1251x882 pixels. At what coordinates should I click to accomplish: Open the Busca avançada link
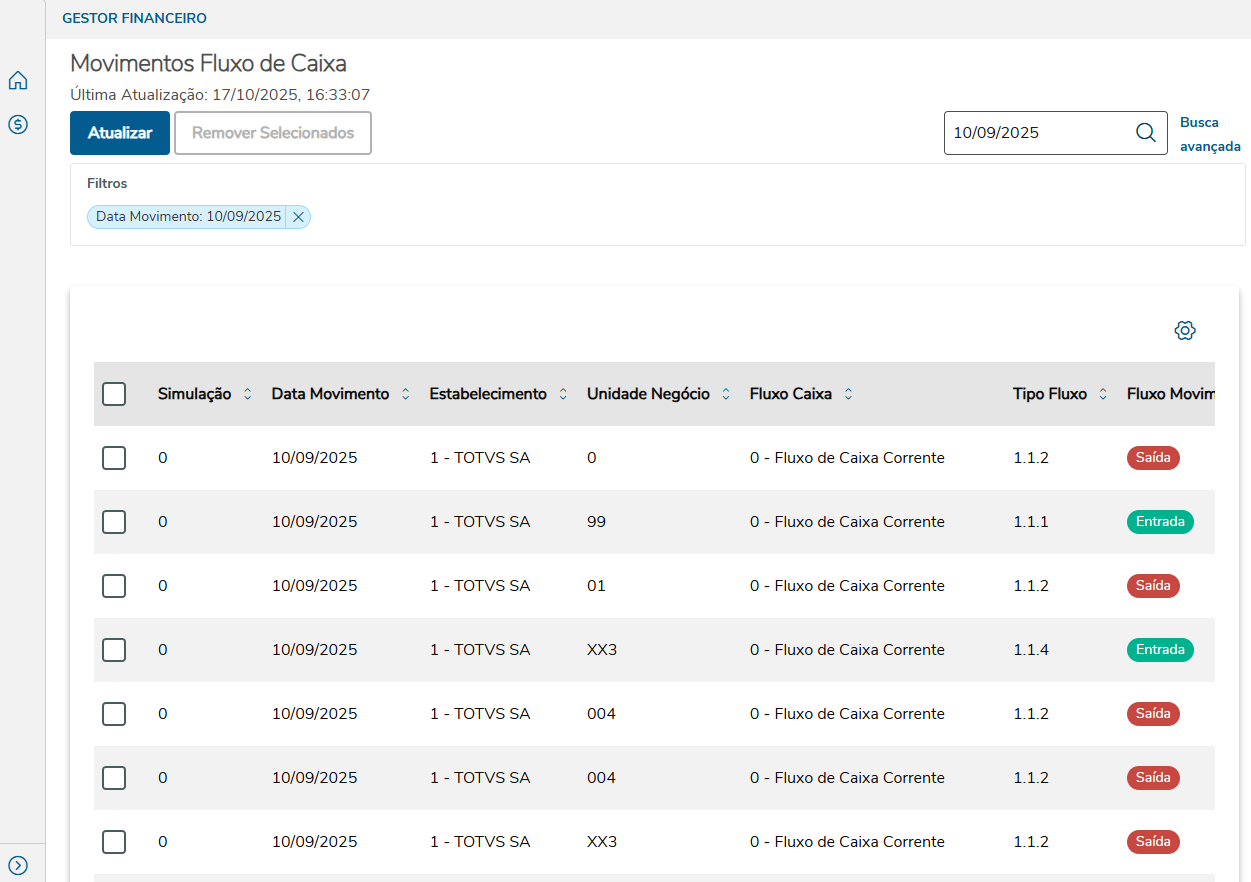(x=1210, y=134)
